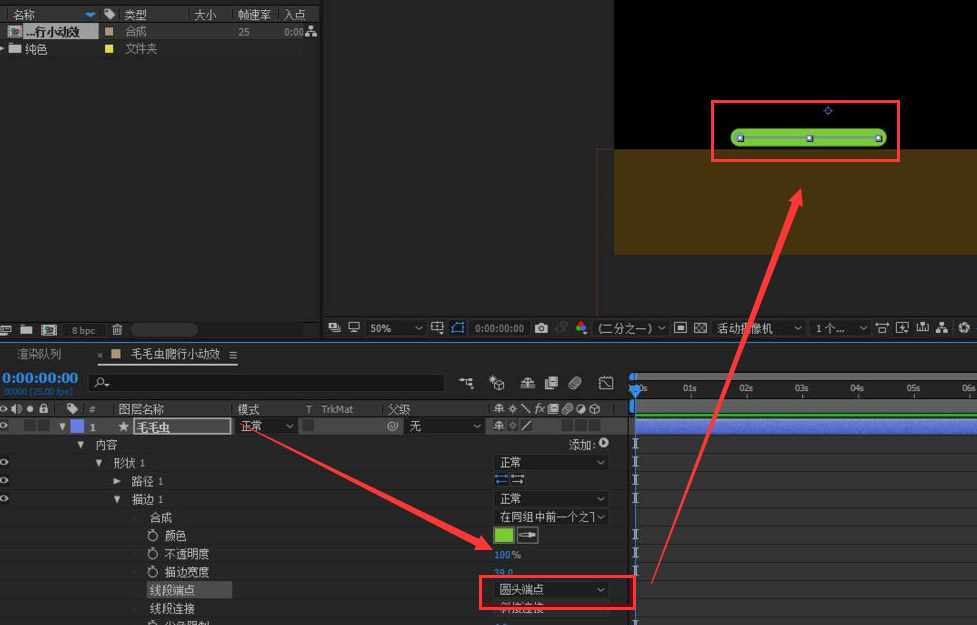
Task: Toggle the stopwatch for 不透明度
Action: point(153,554)
